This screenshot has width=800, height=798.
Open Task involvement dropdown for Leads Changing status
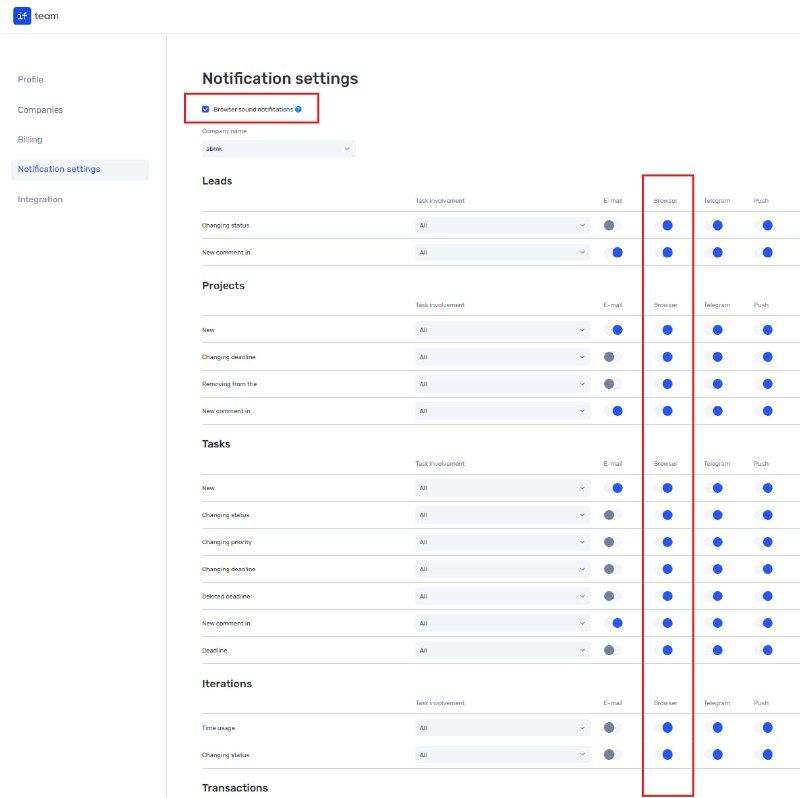click(x=503, y=226)
